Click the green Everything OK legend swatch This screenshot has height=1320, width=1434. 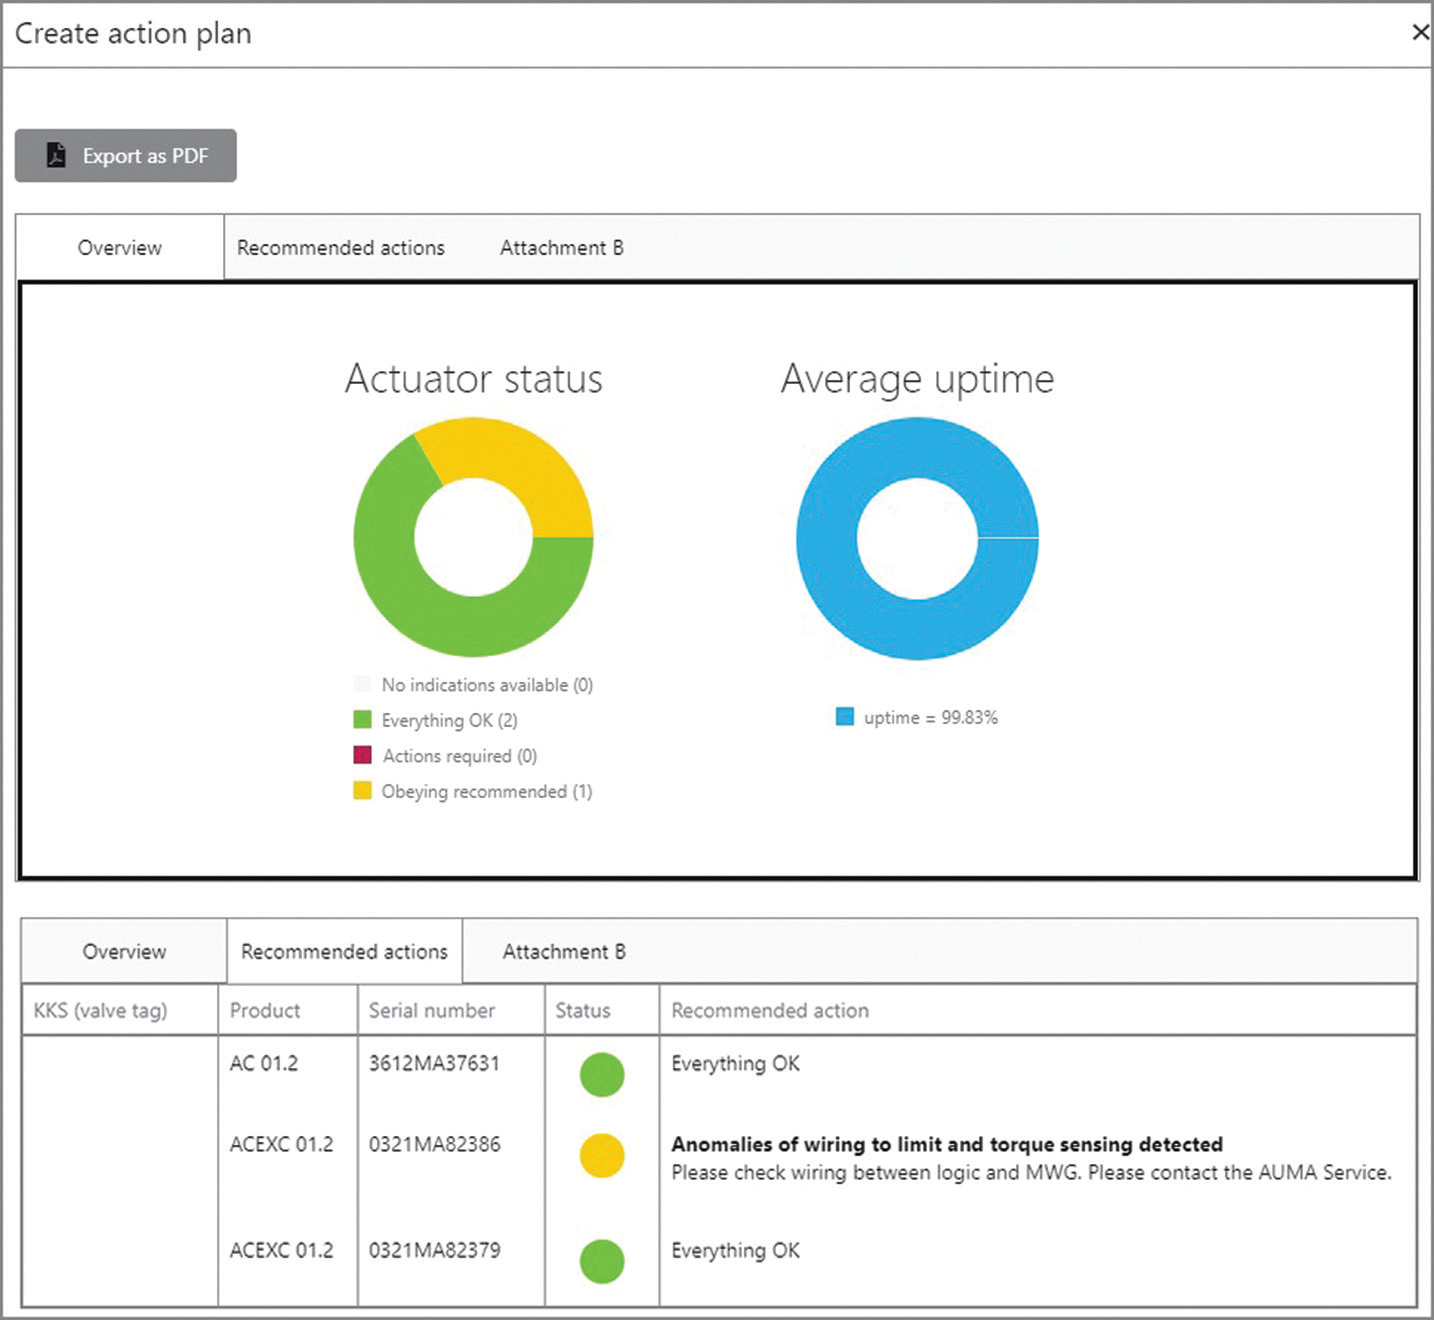coord(362,720)
